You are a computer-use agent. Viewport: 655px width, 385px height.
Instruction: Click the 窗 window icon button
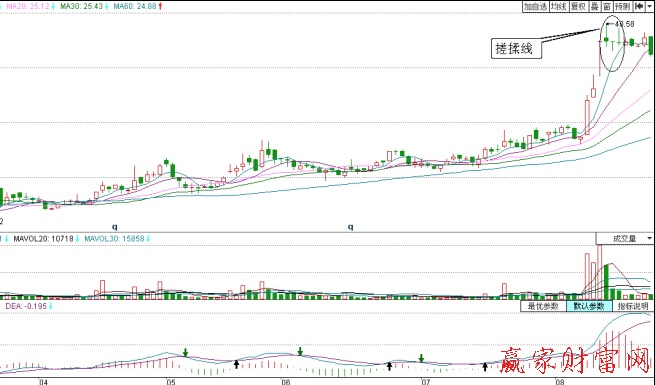(x=607, y=6)
